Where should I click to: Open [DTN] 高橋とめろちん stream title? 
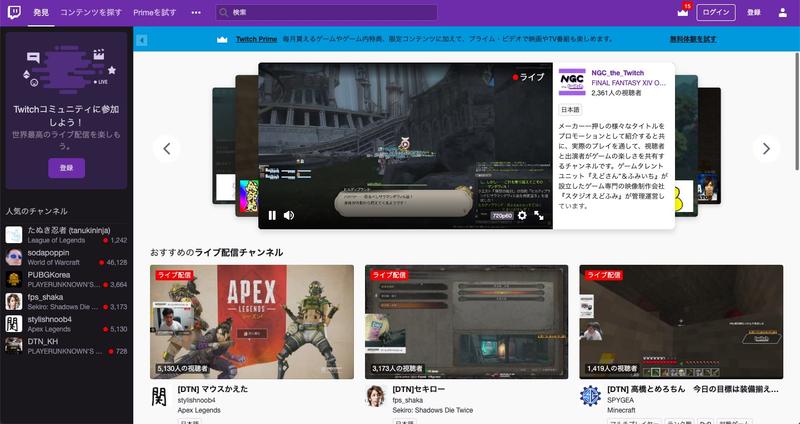tap(693, 389)
